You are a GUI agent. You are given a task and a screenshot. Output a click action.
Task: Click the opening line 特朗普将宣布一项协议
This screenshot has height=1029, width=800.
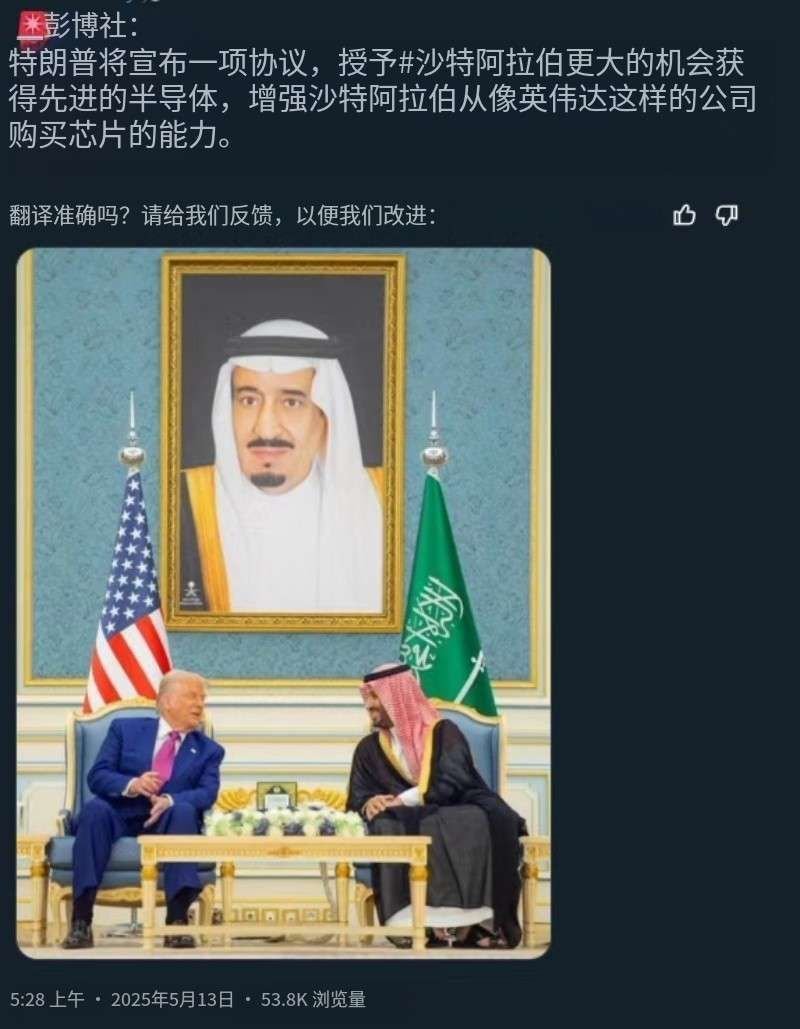coord(158,64)
